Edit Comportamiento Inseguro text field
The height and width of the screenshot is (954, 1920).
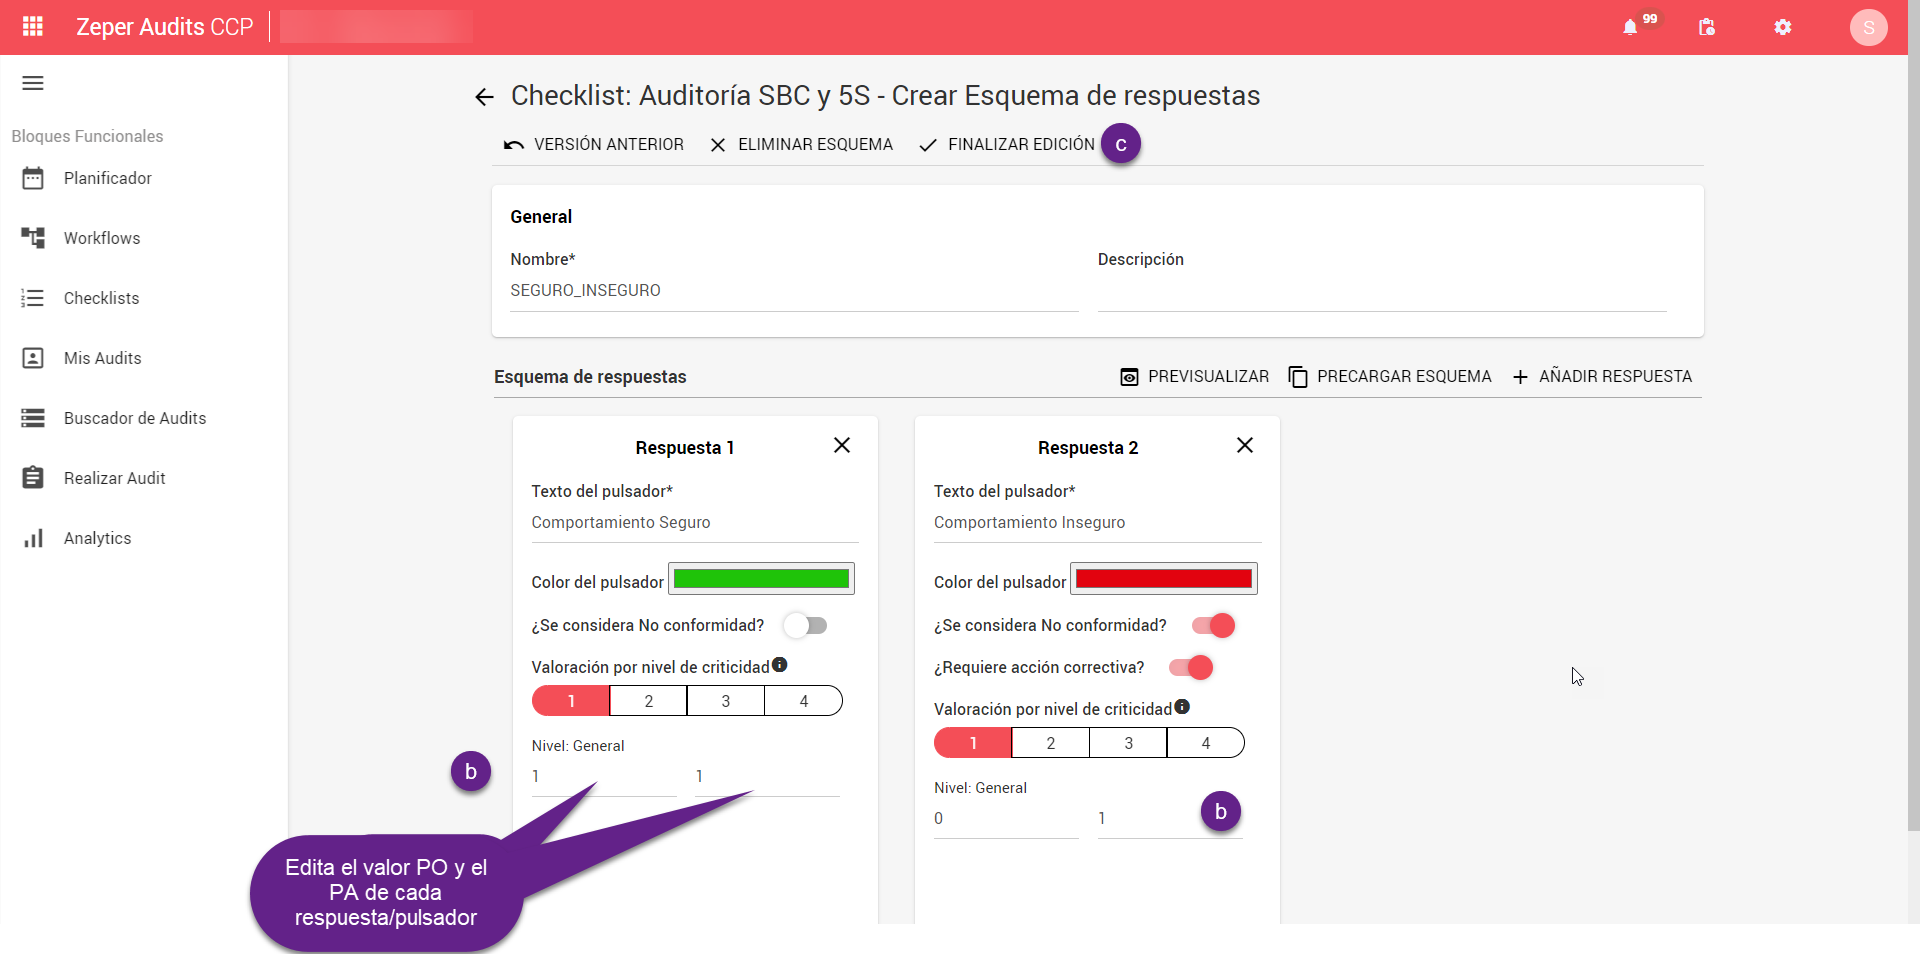pyautogui.click(x=1098, y=523)
